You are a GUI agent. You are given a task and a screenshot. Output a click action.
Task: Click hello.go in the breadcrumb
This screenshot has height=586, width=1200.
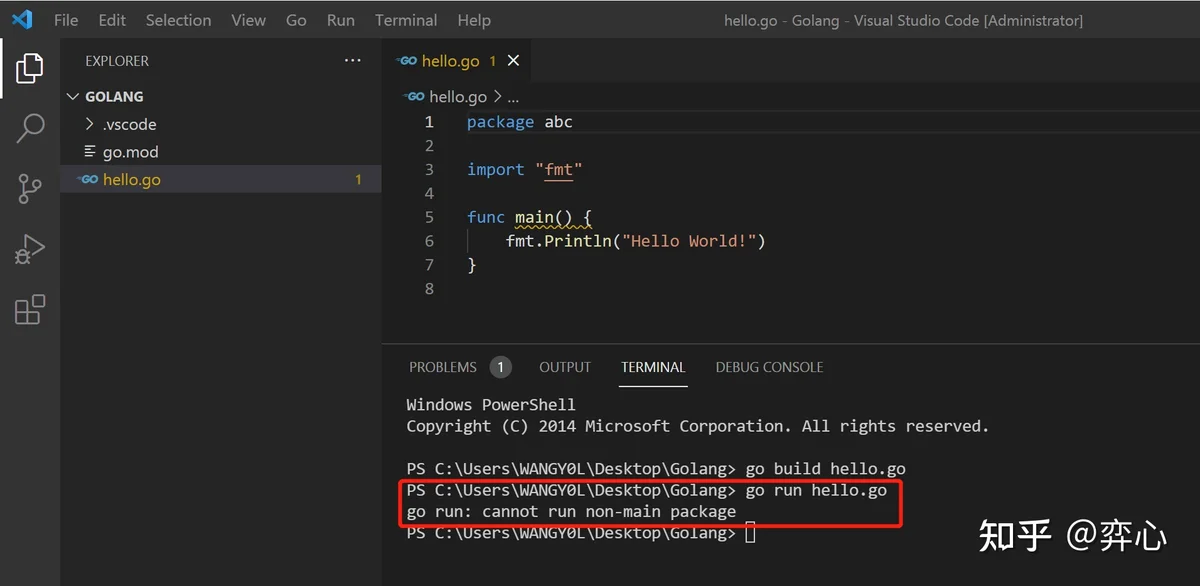(x=458, y=97)
